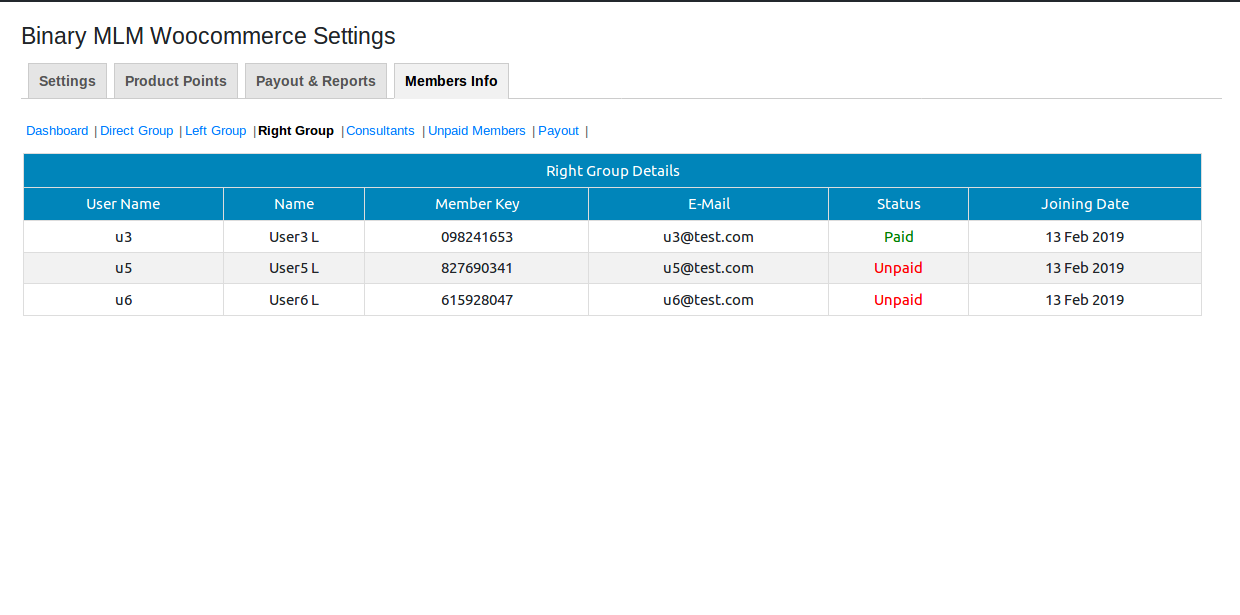Click Unpaid status in u5 row

pyautogui.click(x=898, y=268)
